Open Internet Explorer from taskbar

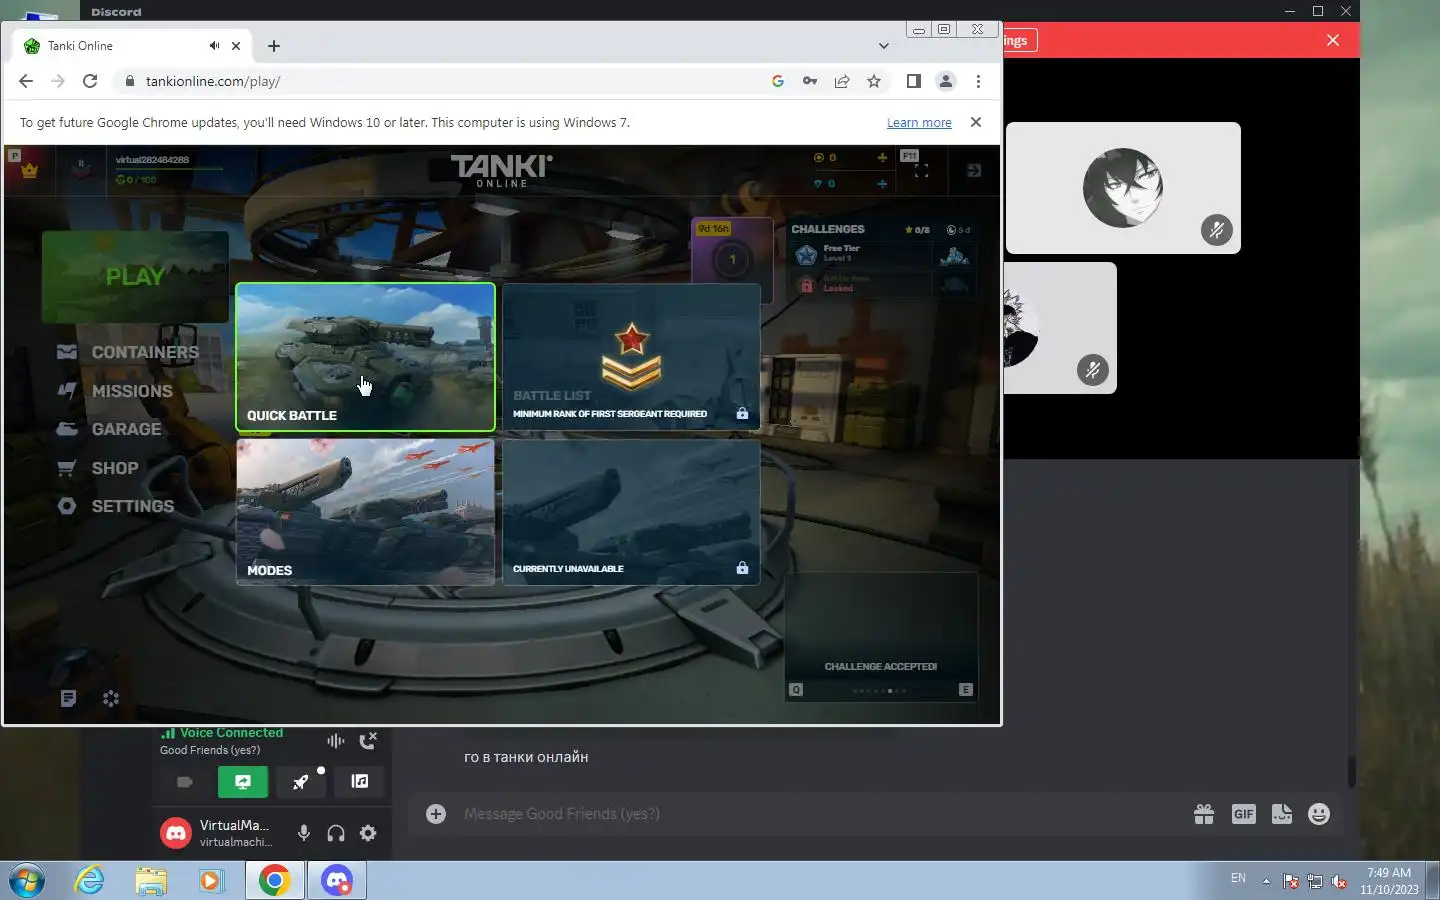pyautogui.click(x=90, y=881)
